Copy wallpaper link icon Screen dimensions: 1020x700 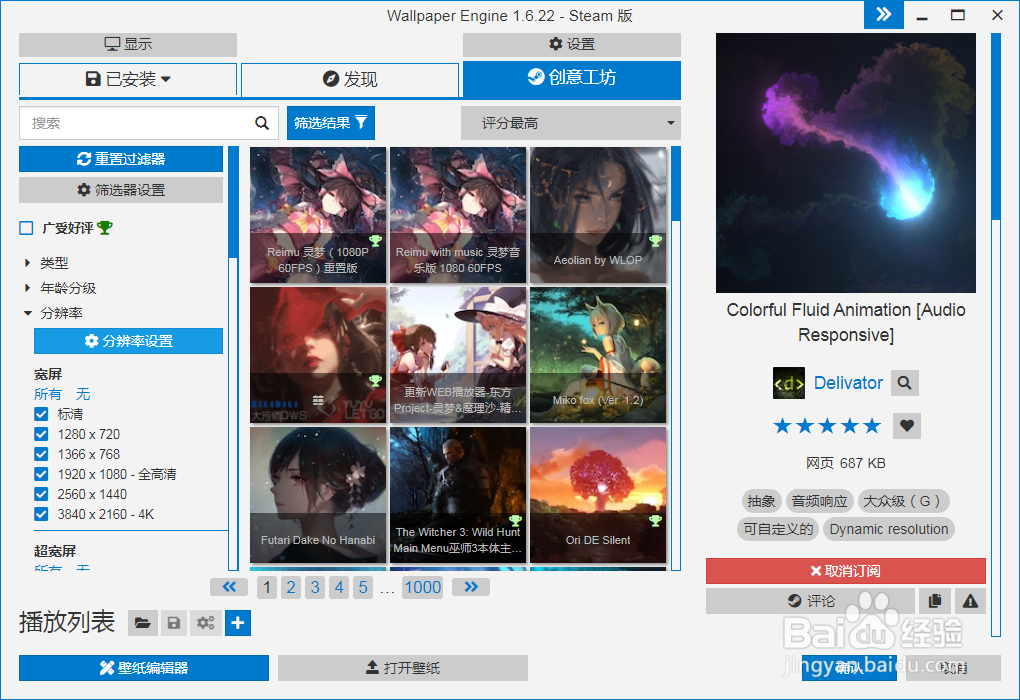[x=935, y=601]
